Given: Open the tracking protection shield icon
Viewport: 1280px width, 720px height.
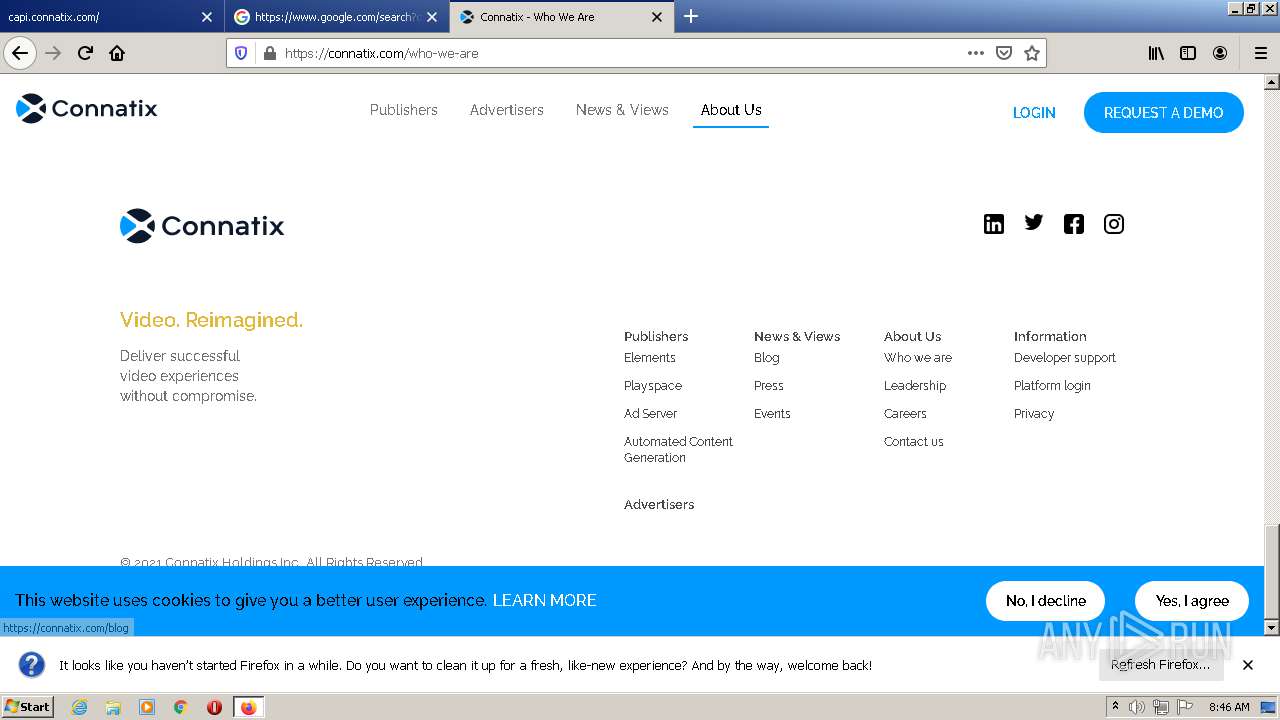Looking at the screenshot, I should click(241, 53).
